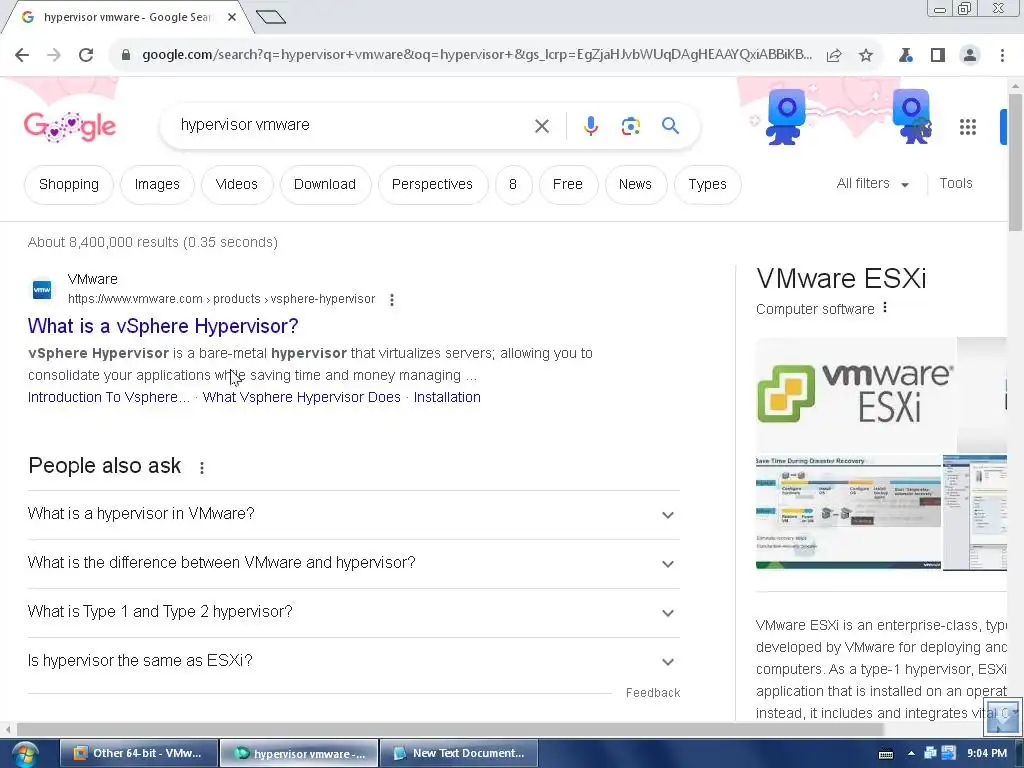Open the Tools search options
This screenshot has width=1024, height=768.
click(x=956, y=184)
